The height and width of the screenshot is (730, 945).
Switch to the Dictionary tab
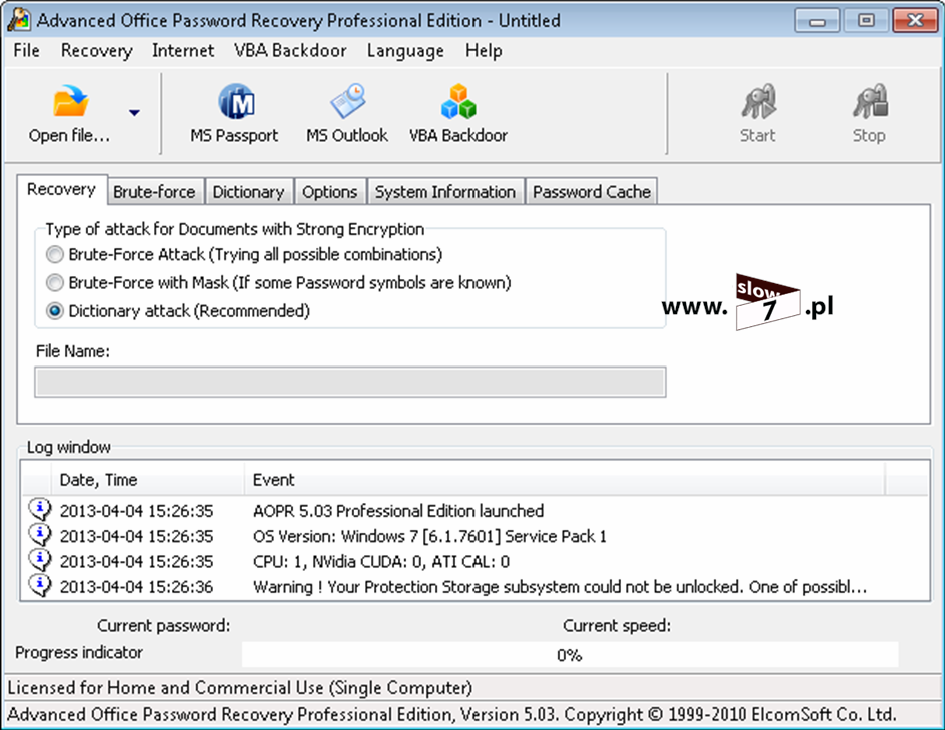248,192
